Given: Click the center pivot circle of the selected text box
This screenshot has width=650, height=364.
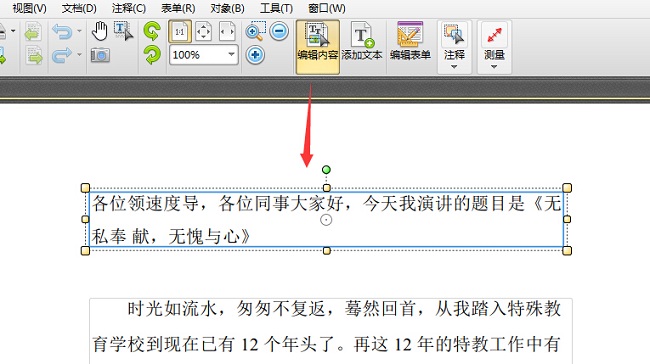Looking at the screenshot, I should (x=326, y=220).
